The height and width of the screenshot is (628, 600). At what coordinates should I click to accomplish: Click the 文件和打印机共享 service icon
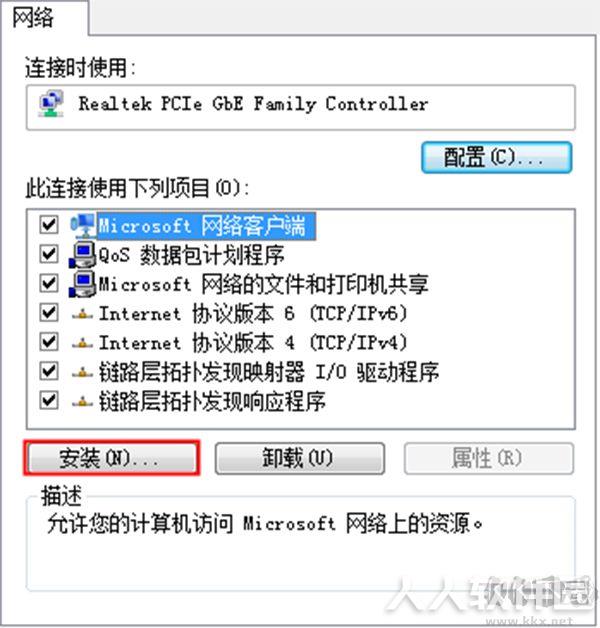[x=83, y=284]
